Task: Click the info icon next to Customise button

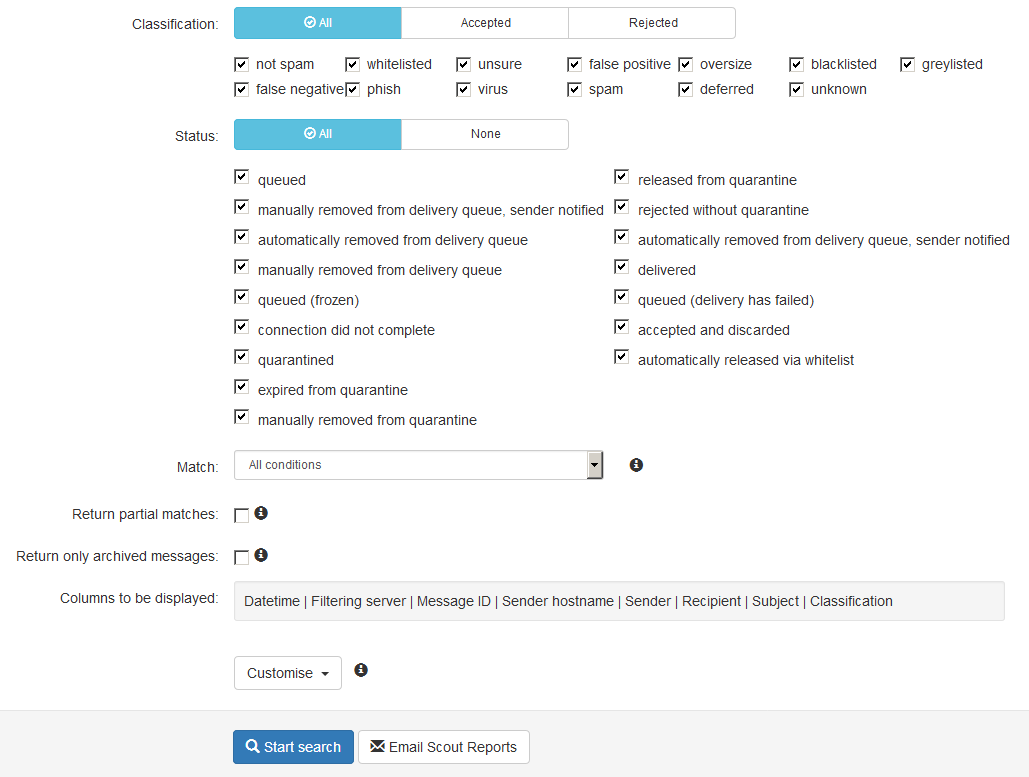Action: pyautogui.click(x=361, y=669)
